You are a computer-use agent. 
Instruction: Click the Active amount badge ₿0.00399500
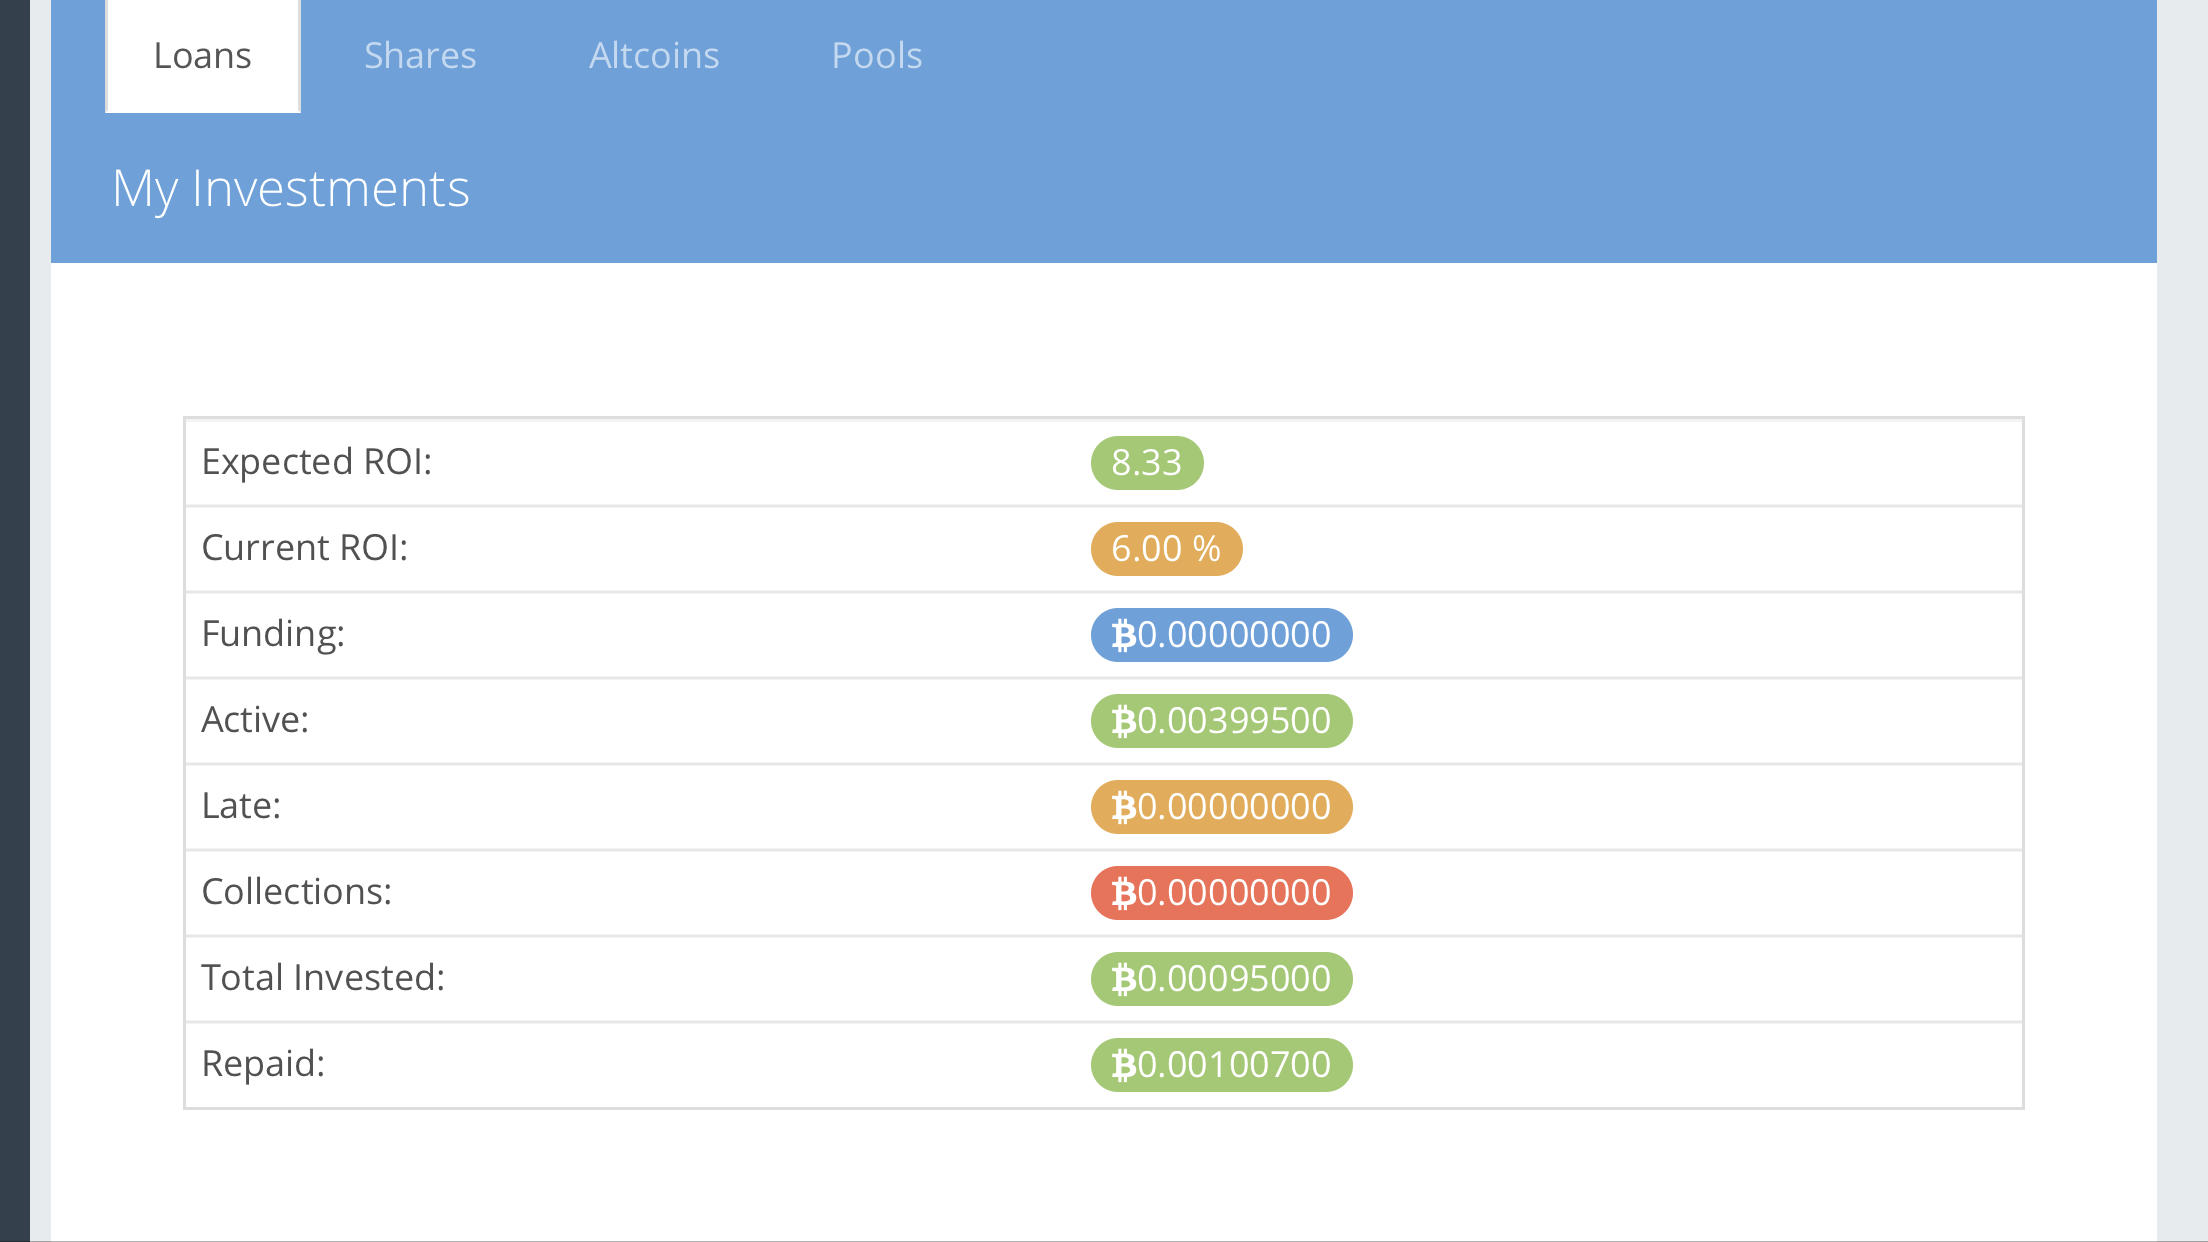coord(1221,721)
